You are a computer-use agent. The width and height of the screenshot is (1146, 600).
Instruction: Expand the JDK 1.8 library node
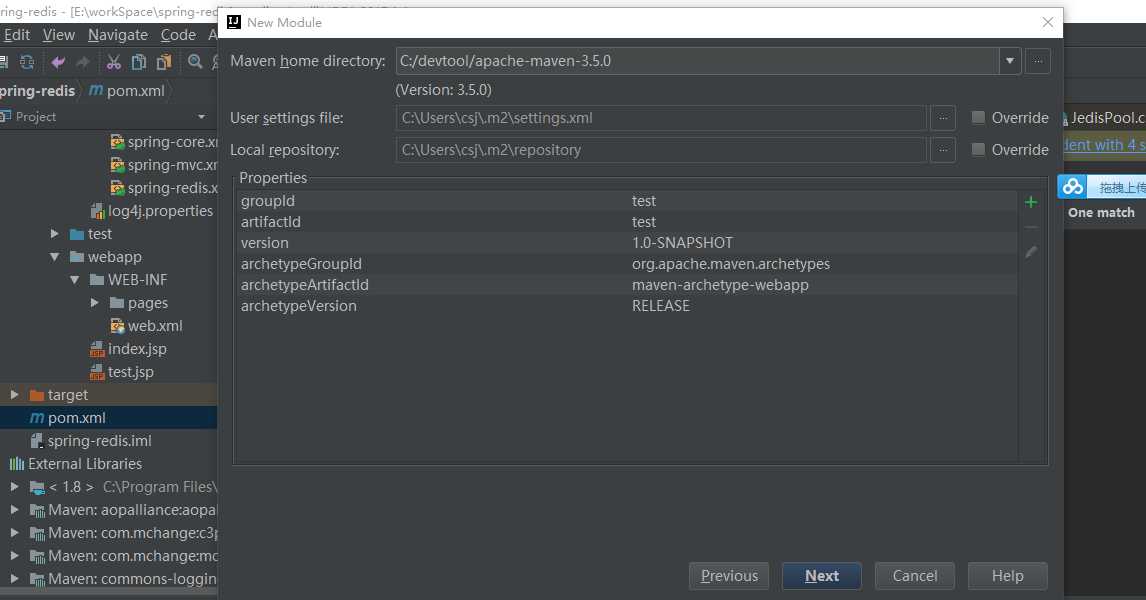(15, 487)
